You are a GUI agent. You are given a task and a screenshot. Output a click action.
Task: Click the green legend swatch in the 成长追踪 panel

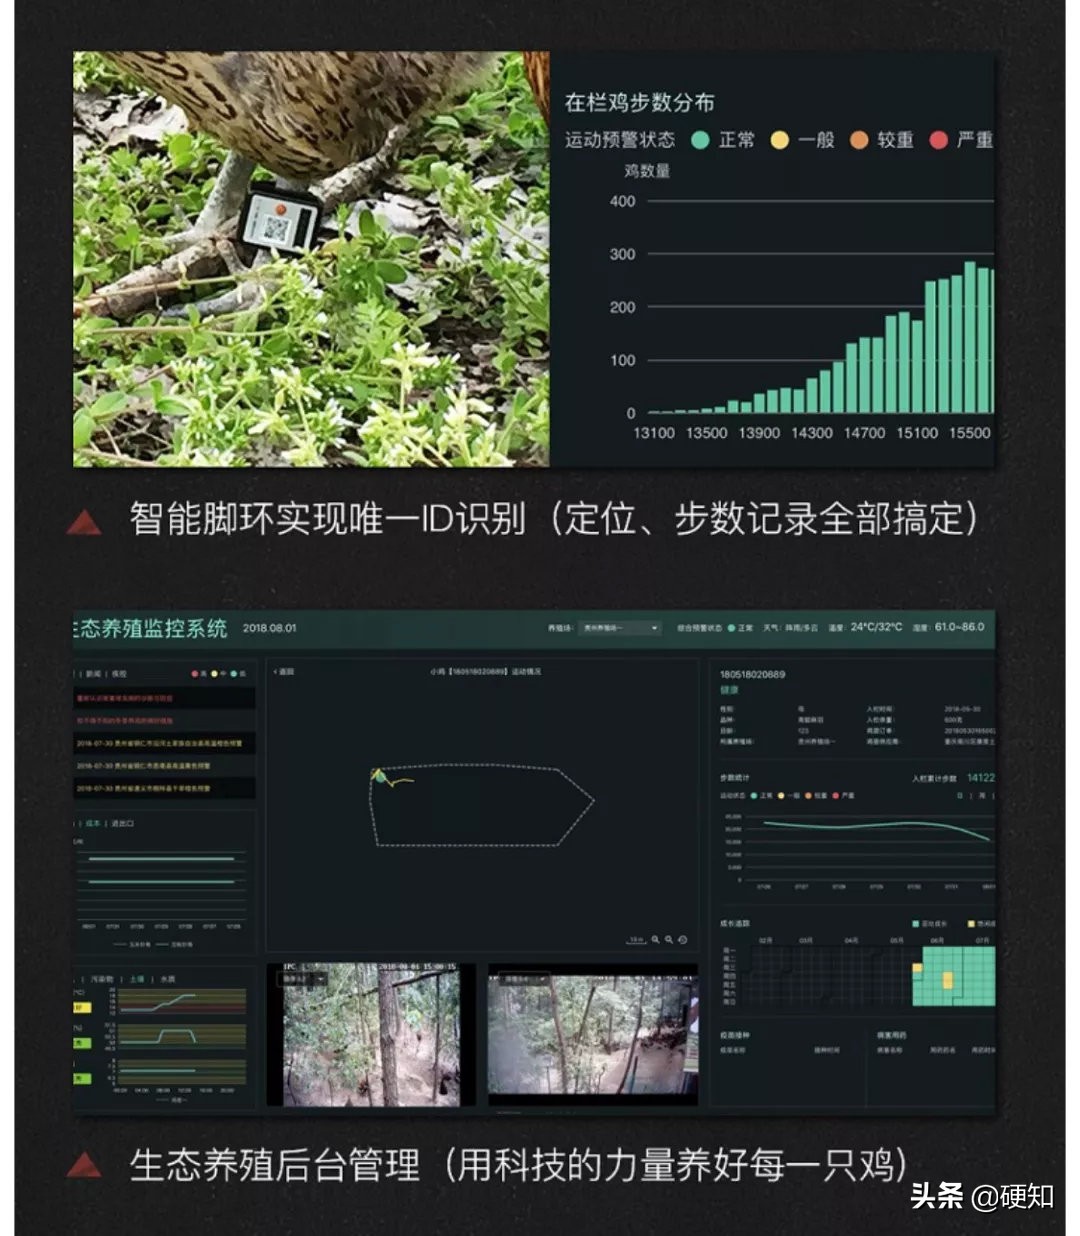click(915, 924)
